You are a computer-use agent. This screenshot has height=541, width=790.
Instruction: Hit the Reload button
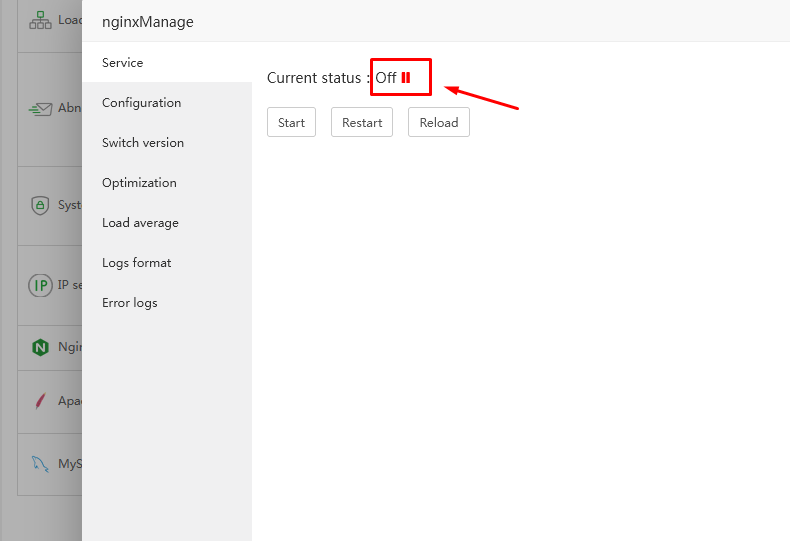439,123
